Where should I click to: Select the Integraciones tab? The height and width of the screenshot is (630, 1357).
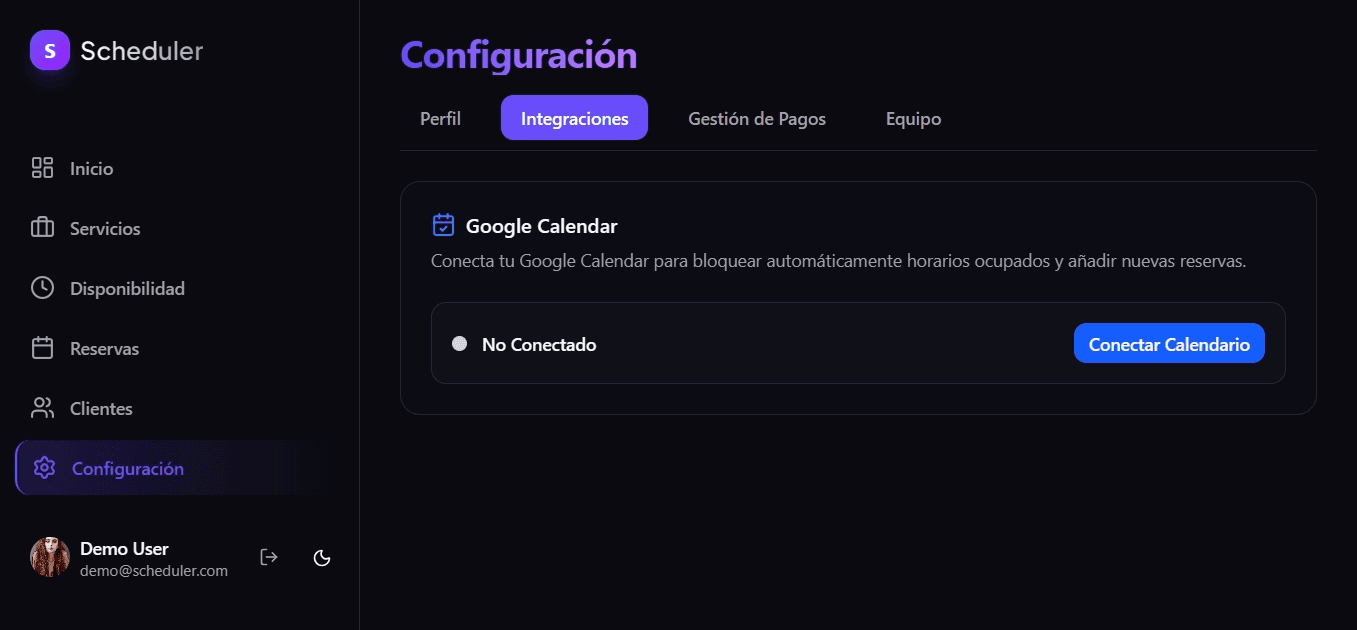point(574,119)
